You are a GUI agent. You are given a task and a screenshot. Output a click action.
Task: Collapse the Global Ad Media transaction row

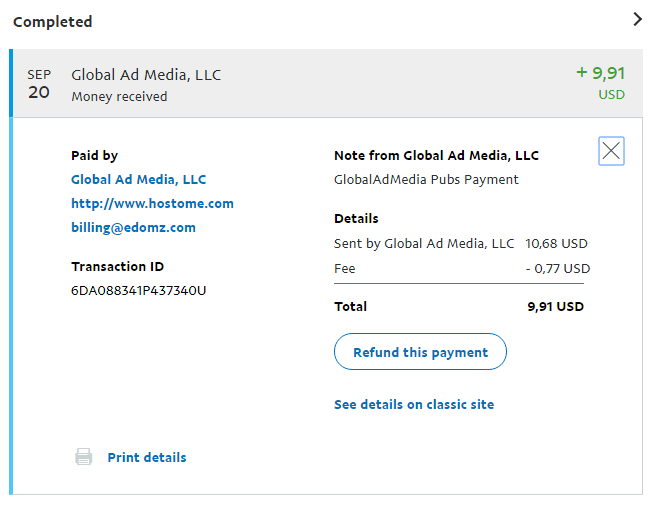(300, 84)
